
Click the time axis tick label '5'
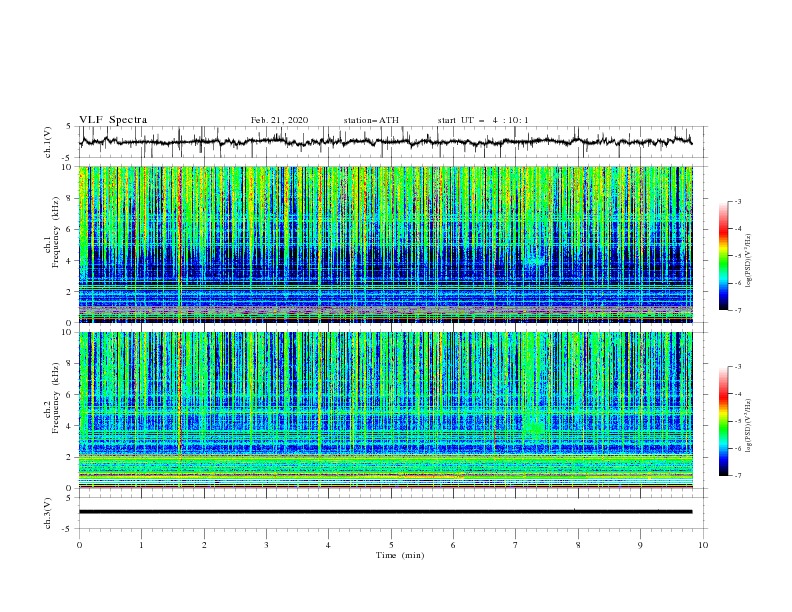pos(391,545)
